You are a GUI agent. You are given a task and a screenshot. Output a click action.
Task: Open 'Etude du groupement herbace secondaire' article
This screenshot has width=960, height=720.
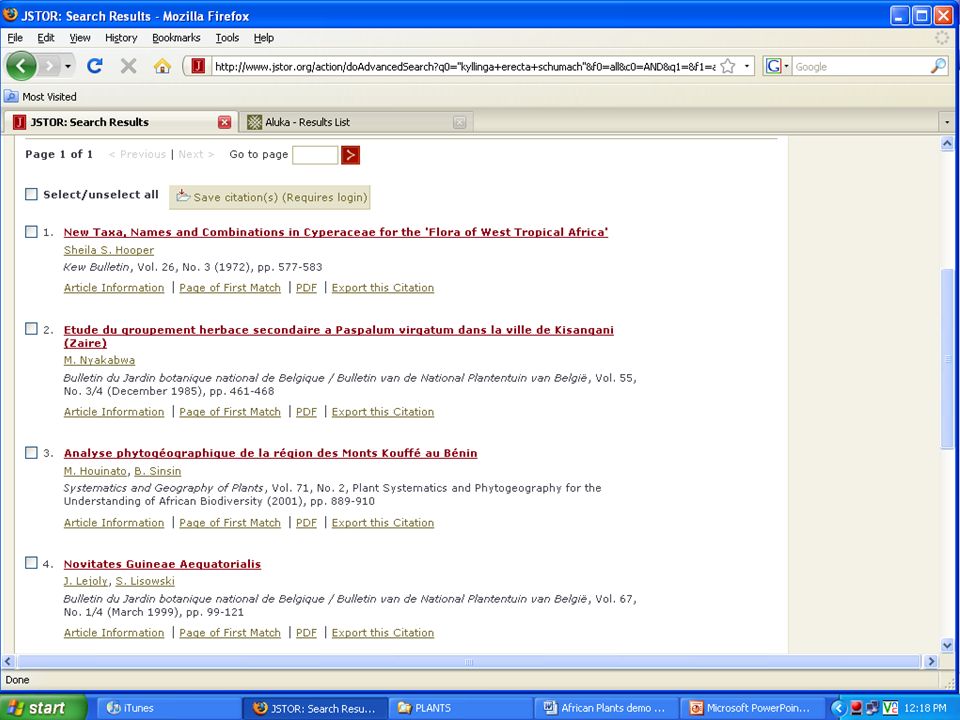[x=339, y=336]
